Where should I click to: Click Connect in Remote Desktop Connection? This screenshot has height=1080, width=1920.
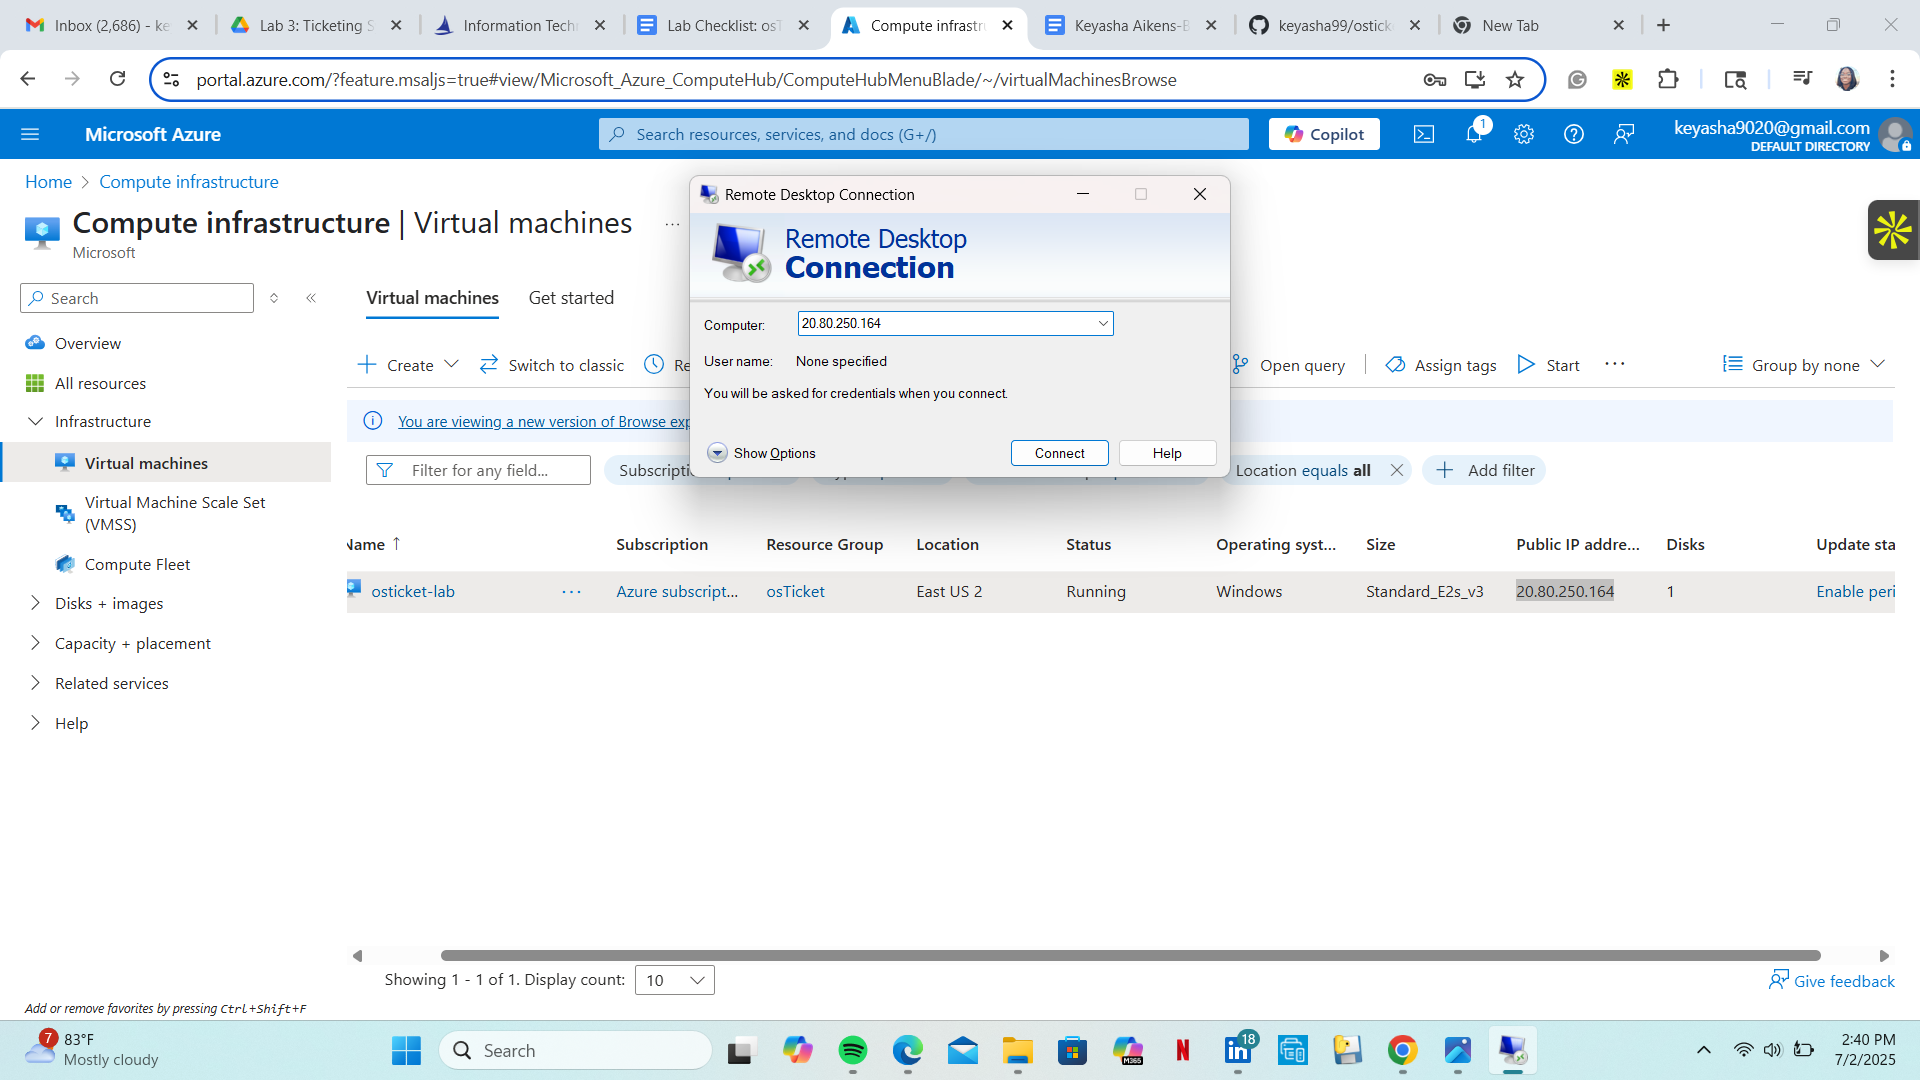(1060, 453)
